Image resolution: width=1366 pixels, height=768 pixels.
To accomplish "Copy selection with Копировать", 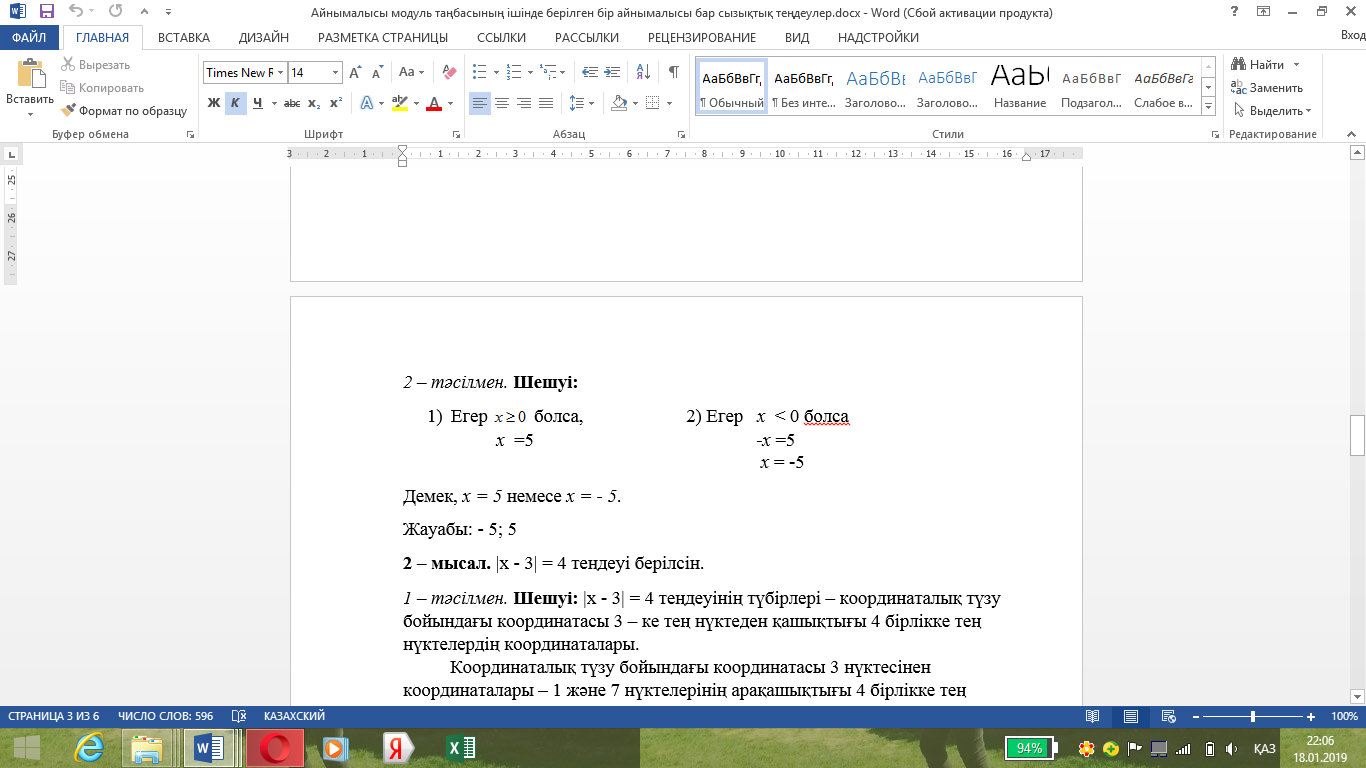I will 102,88.
